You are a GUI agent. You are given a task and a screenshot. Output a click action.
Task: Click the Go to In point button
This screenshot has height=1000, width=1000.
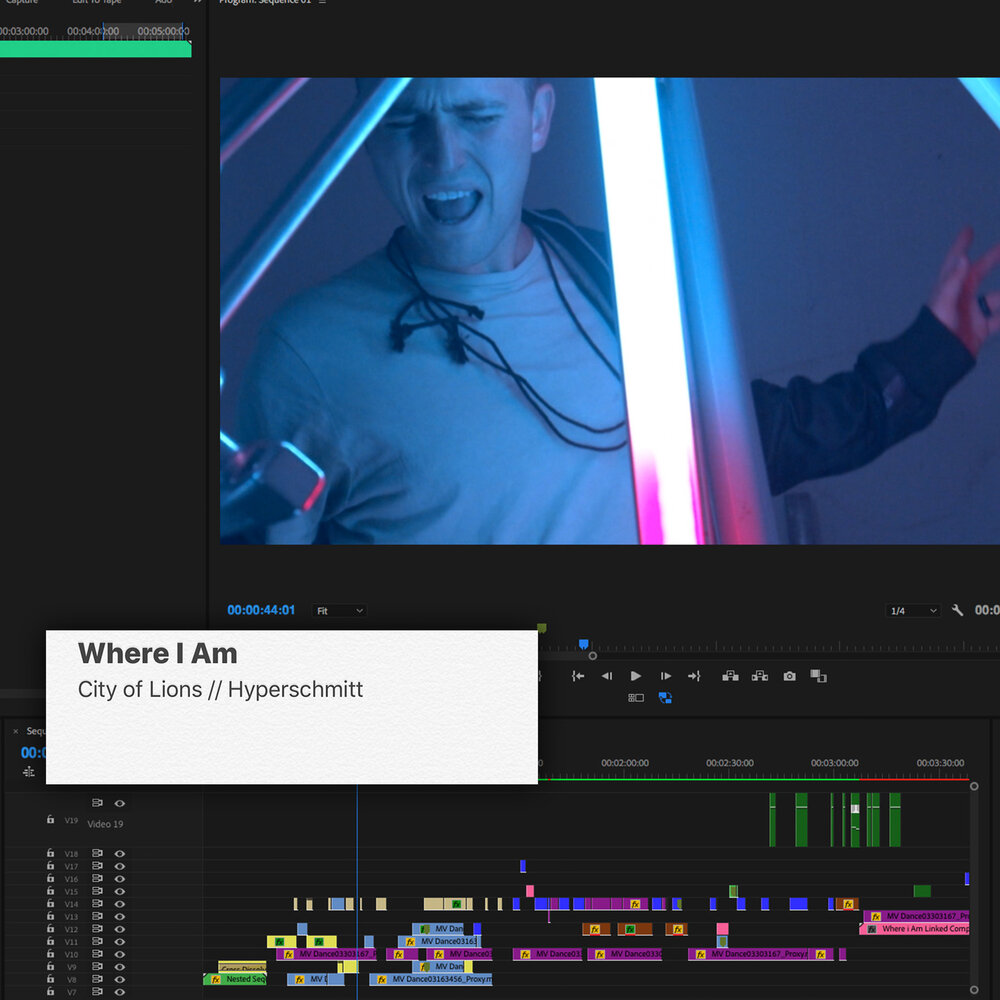click(577, 676)
